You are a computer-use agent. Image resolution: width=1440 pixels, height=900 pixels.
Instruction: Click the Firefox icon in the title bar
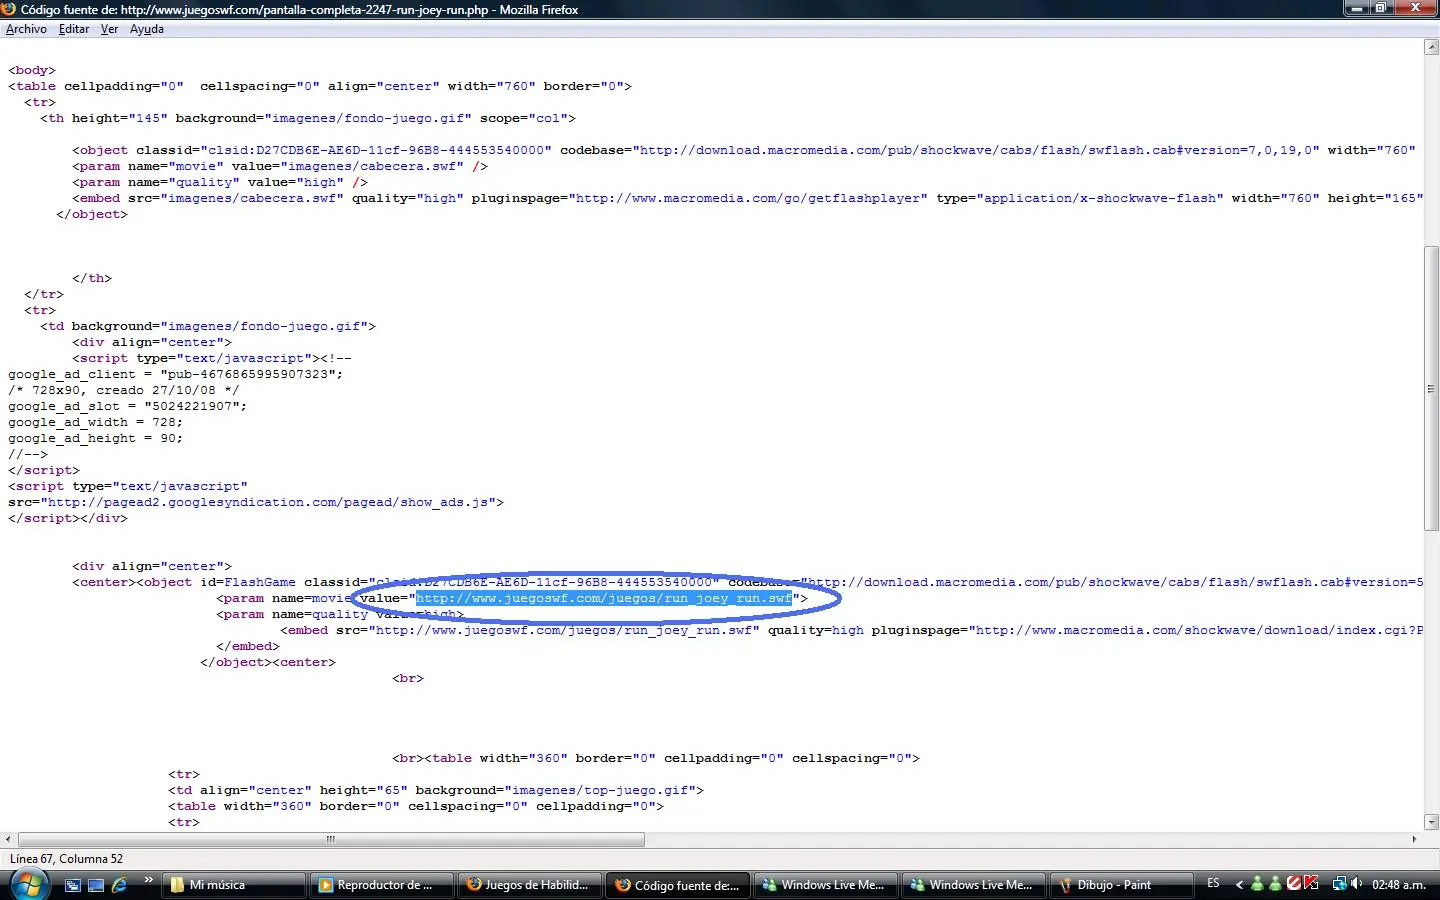[x=9, y=9]
